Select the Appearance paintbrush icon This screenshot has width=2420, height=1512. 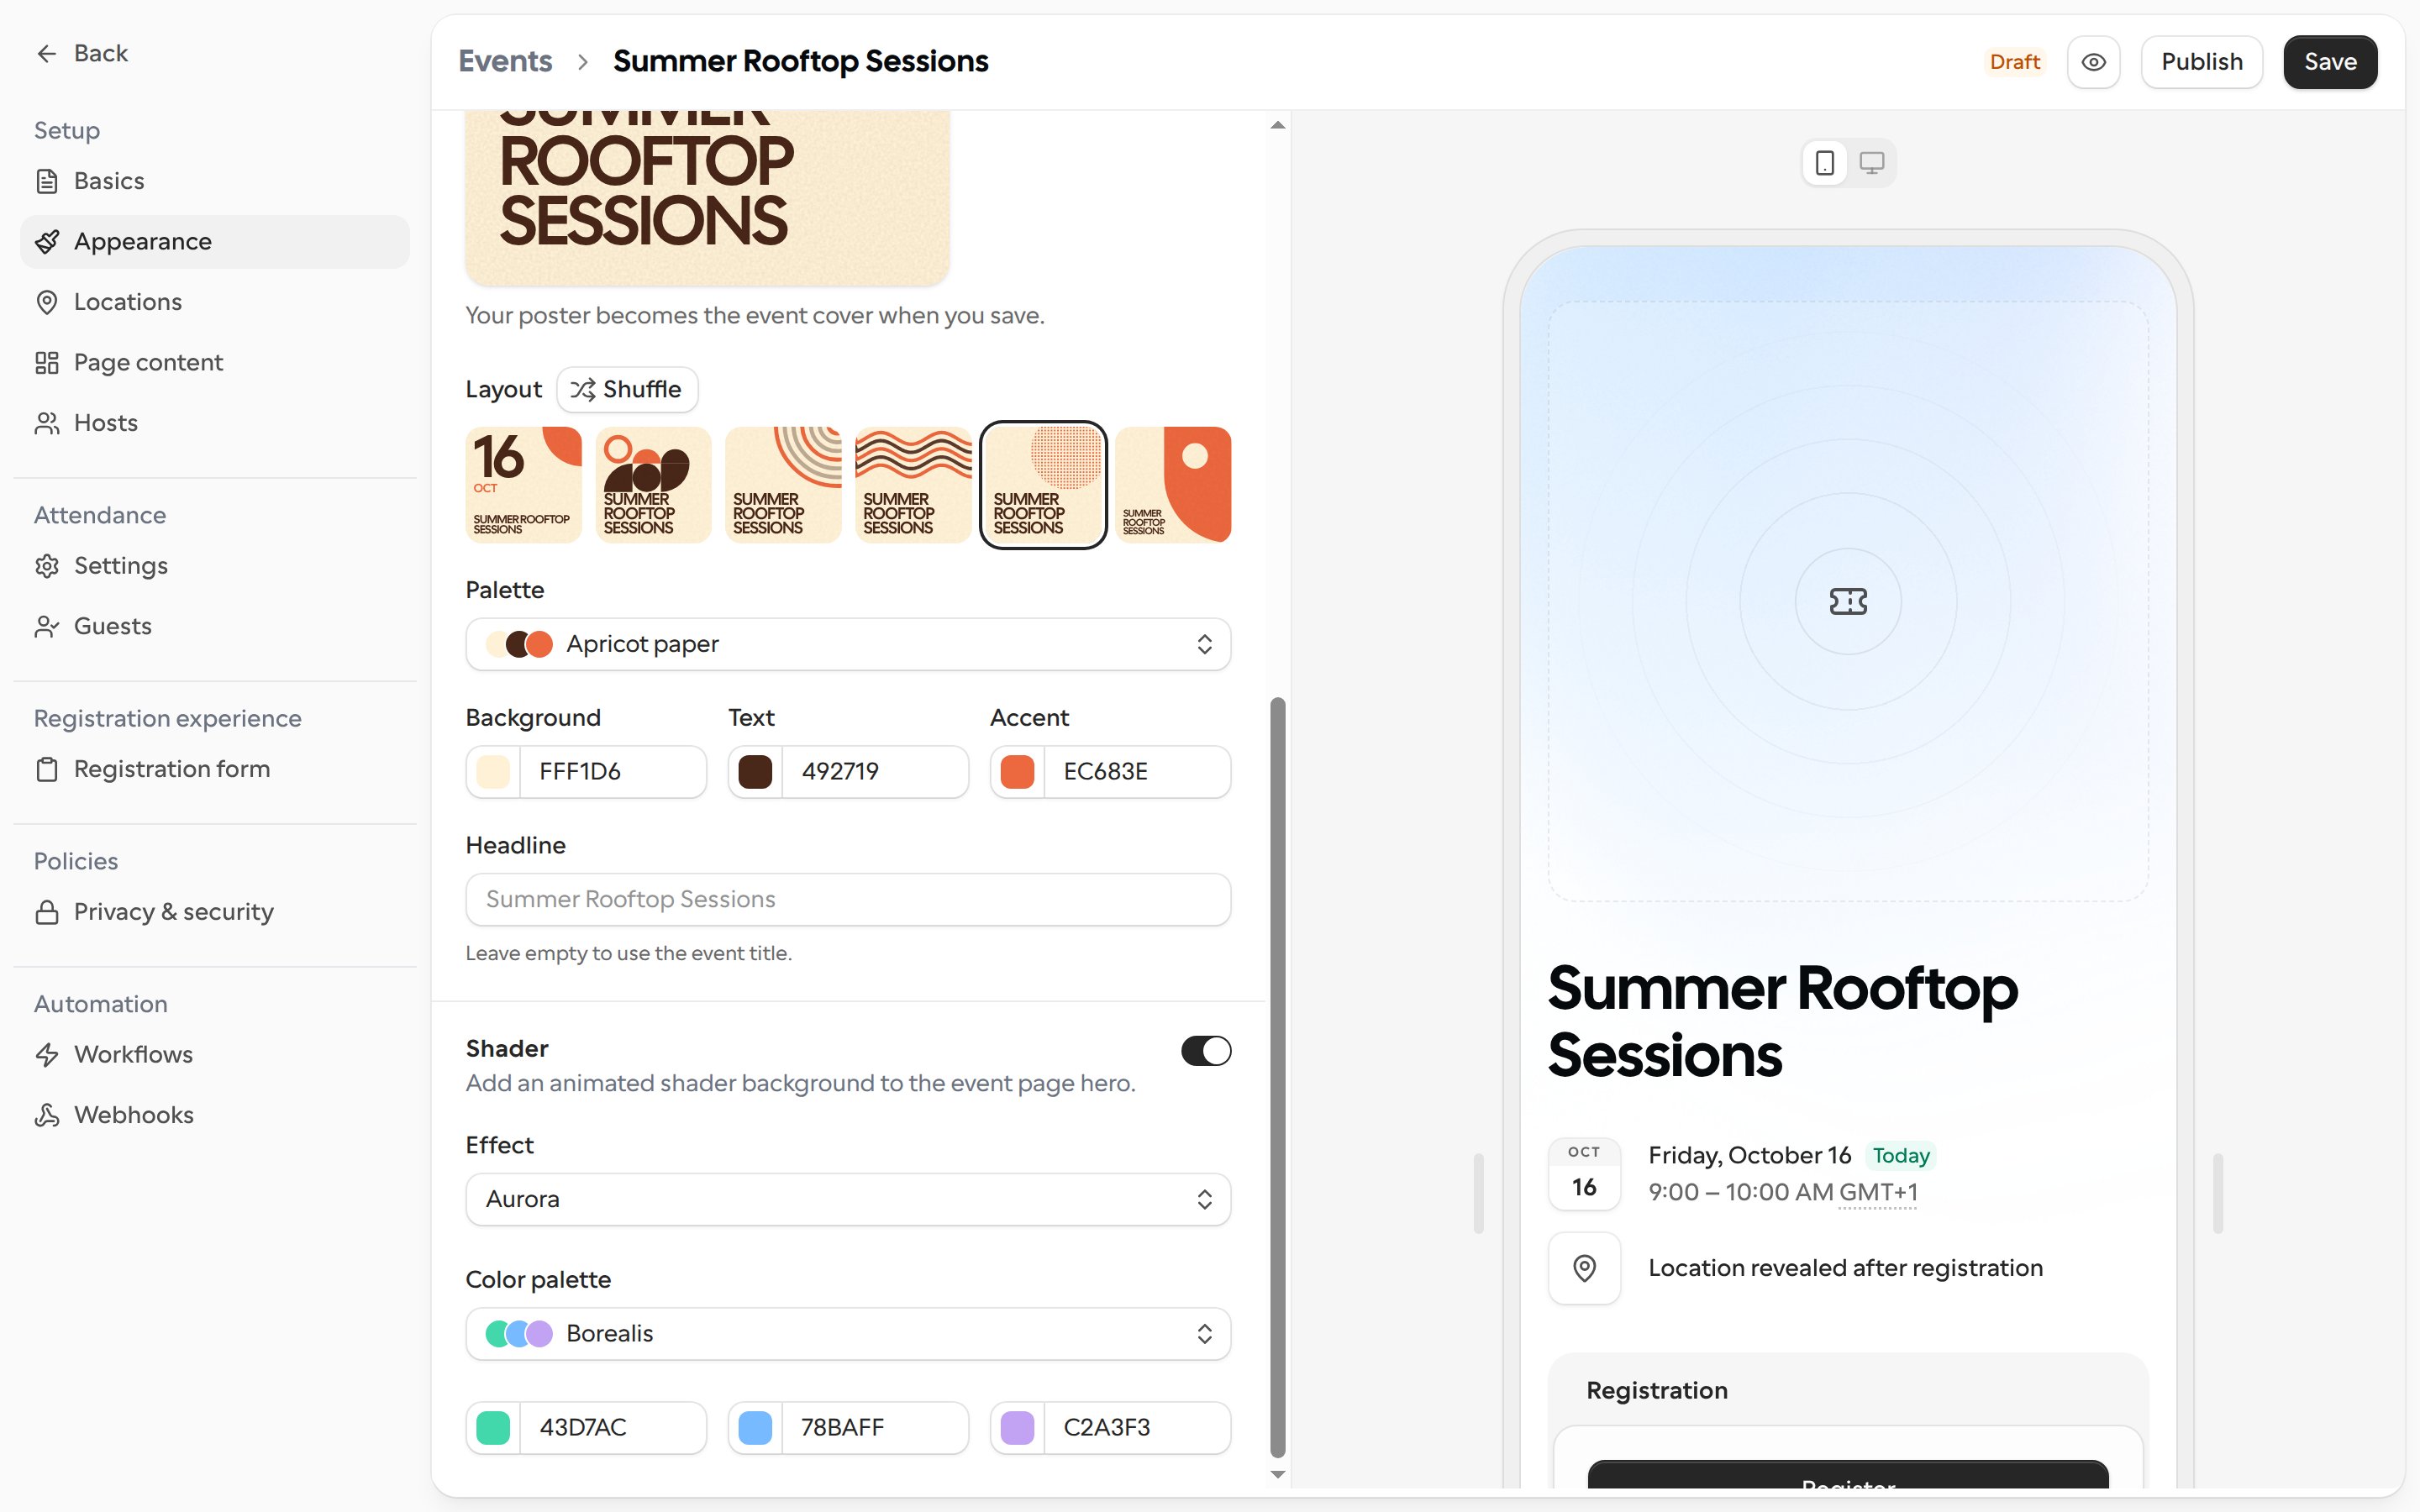tap(46, 242)
